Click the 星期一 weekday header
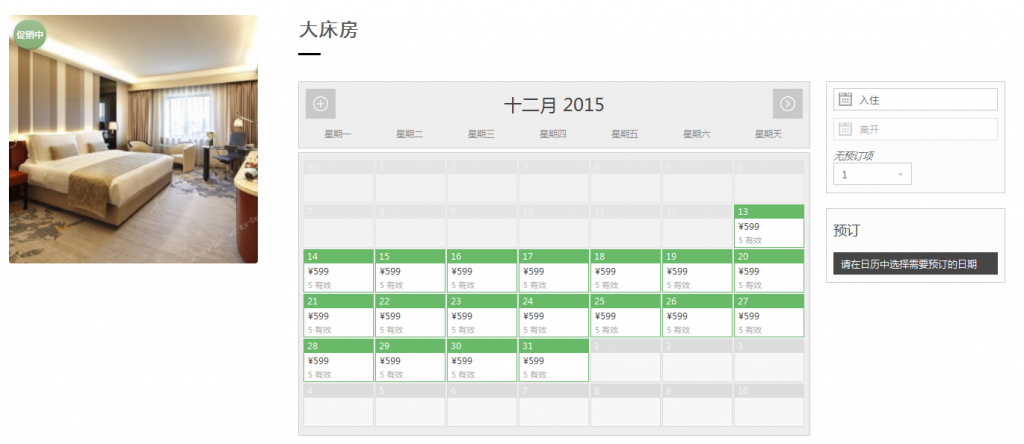 tap(338, 134)
